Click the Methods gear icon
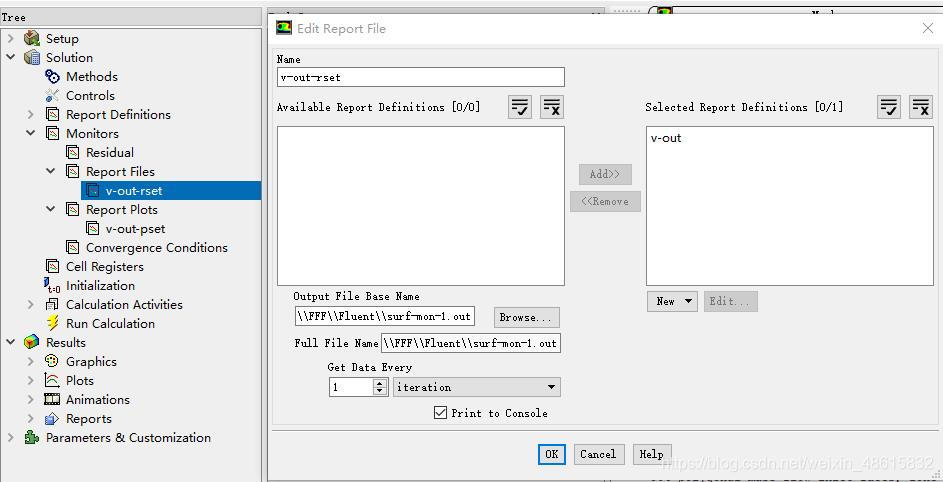943x482 pixels. click(x=53, y=76)
